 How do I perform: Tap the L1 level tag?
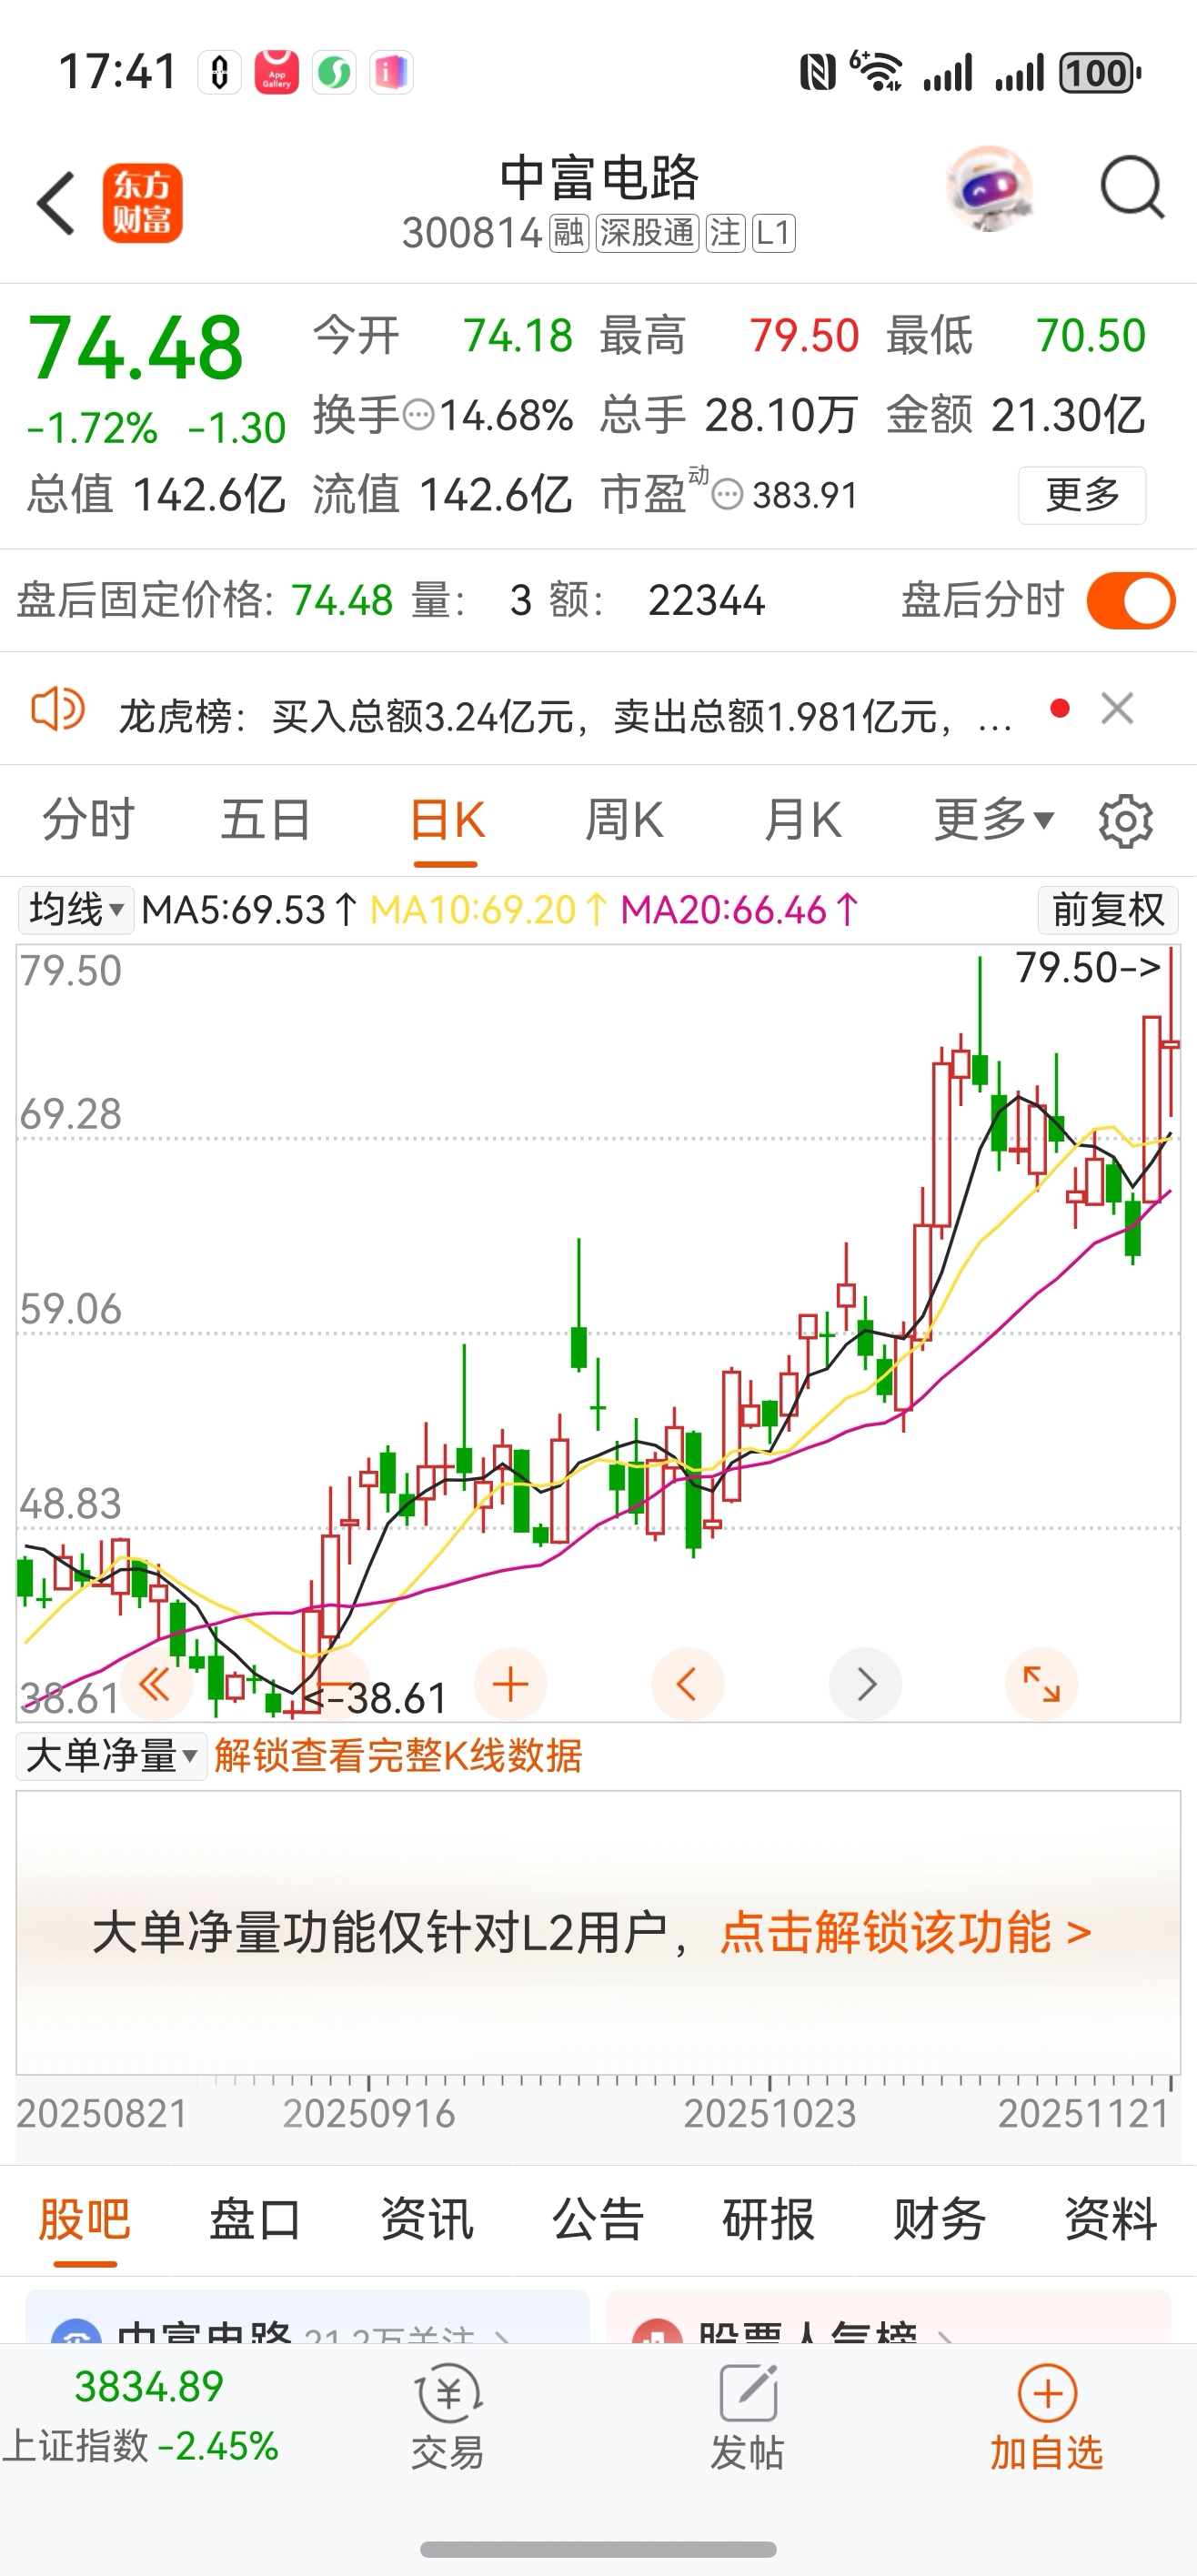coord(773,233)
